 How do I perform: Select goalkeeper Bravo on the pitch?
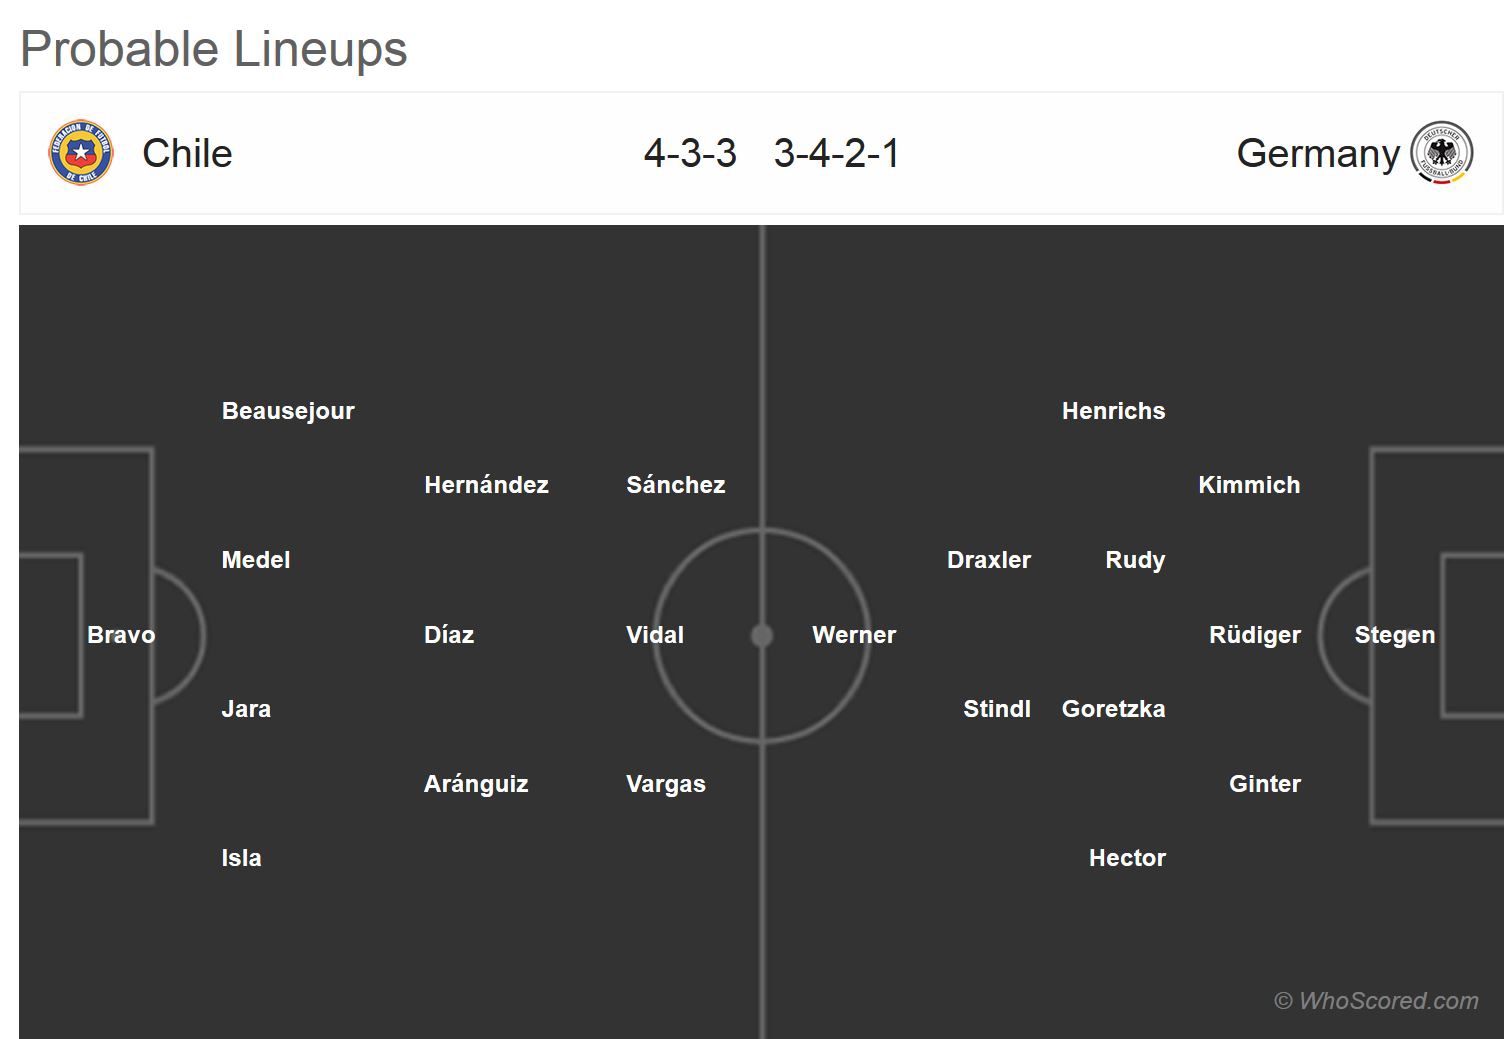[121, 635]
